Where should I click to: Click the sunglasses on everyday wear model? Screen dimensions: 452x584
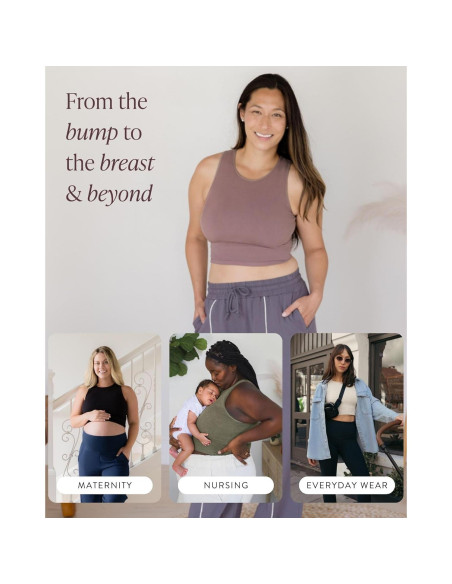[x=343, y=360]
